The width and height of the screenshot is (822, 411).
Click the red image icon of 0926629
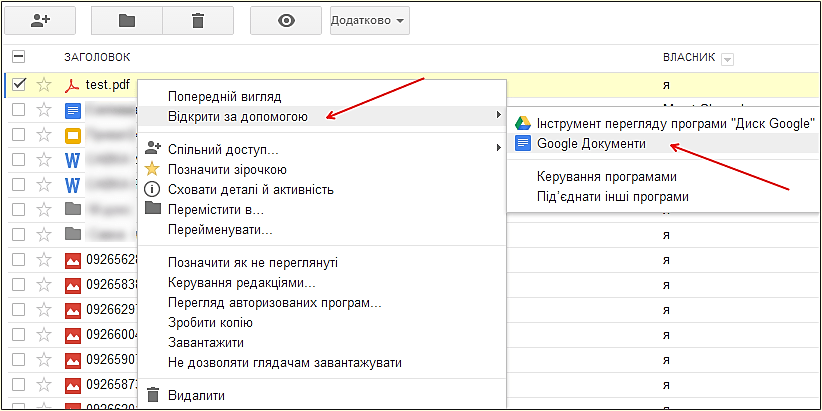coord(72,311)
